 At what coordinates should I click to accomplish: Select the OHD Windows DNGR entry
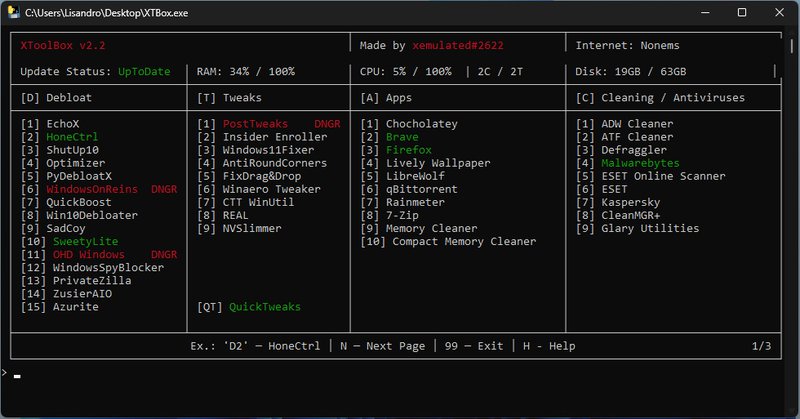point(99,254)
